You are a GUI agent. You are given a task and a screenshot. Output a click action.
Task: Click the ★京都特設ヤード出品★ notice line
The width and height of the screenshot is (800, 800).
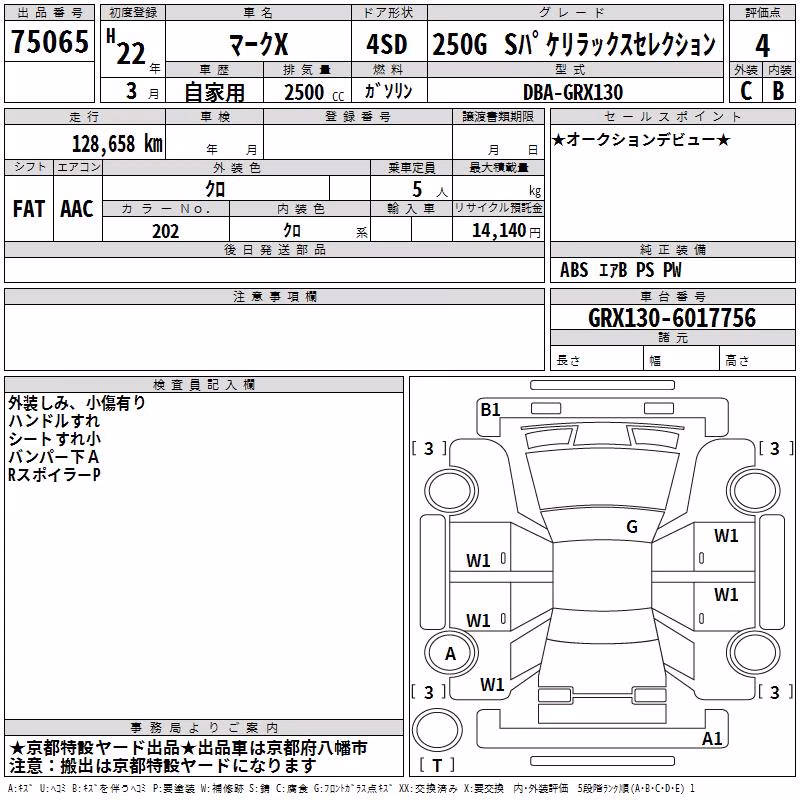click(x=188, y=748)
